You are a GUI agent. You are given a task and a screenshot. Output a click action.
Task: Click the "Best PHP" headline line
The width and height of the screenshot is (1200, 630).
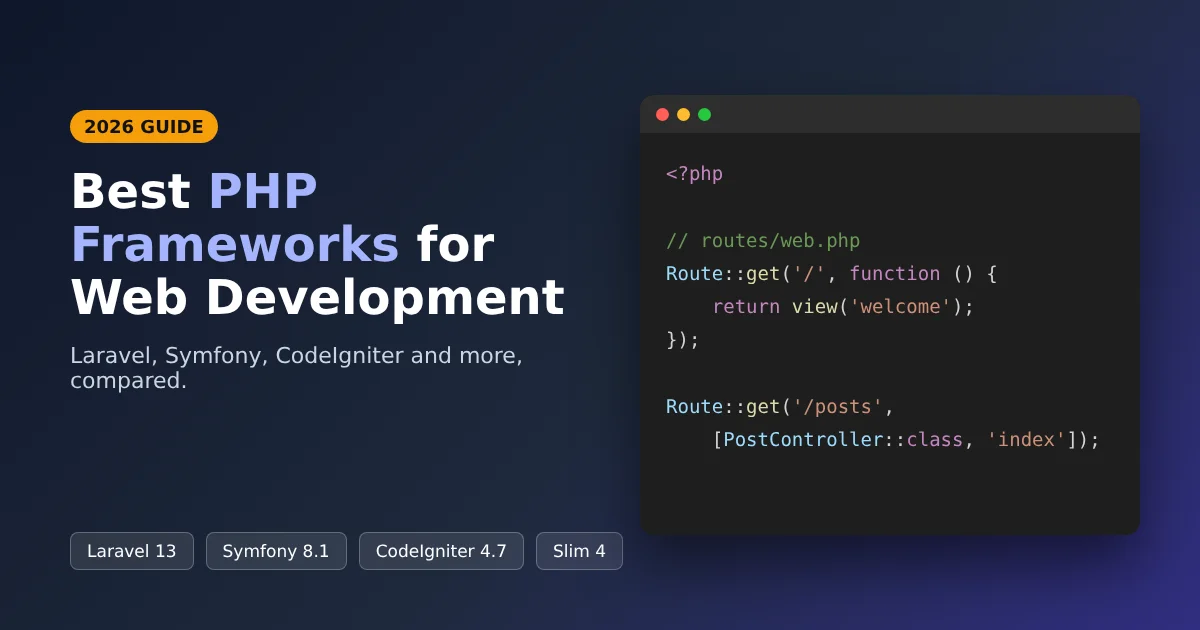(194, 191)
